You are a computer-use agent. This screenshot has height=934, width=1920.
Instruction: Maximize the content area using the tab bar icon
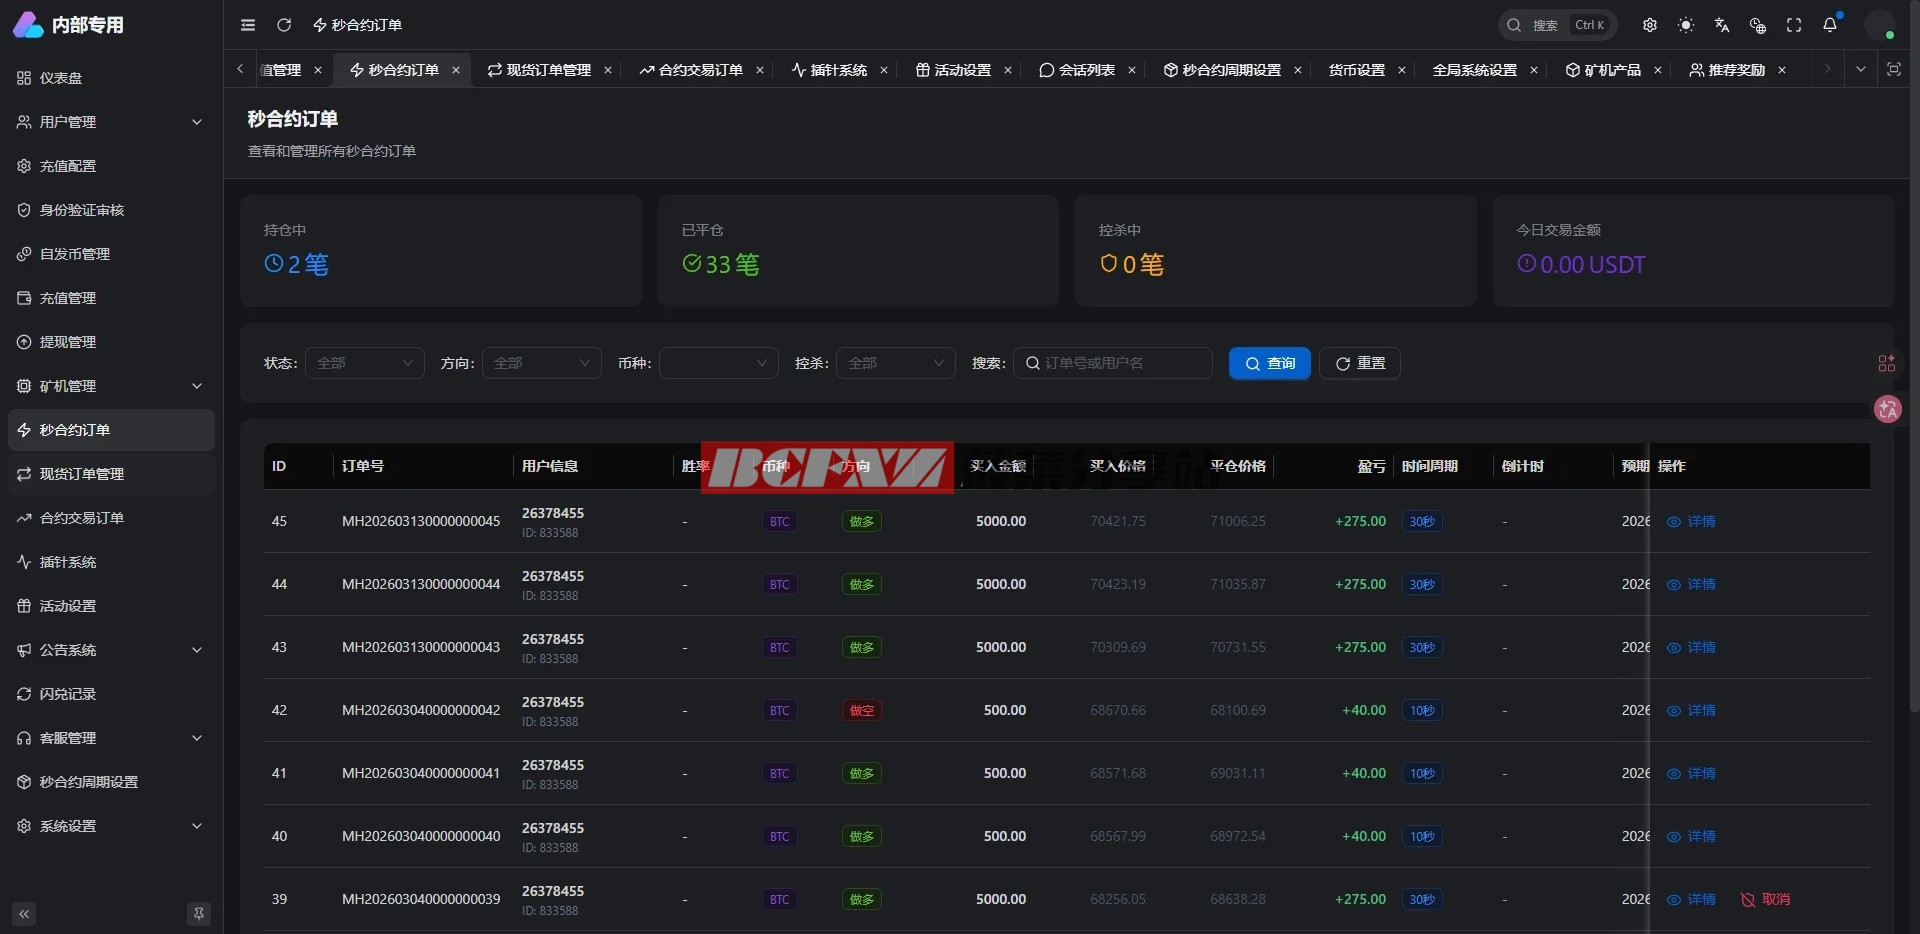tap(1893, 69)
